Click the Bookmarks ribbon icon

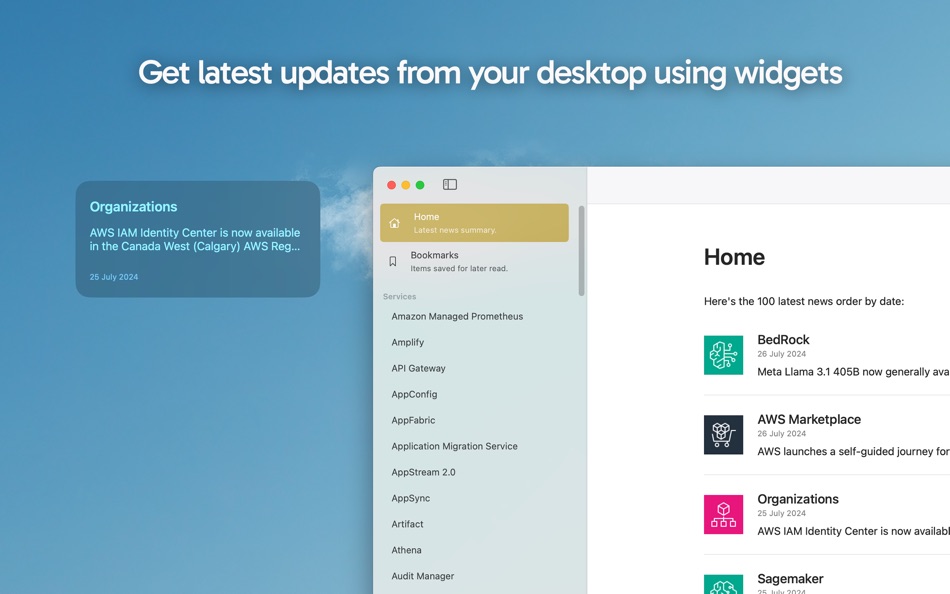(x=393, y=261)
